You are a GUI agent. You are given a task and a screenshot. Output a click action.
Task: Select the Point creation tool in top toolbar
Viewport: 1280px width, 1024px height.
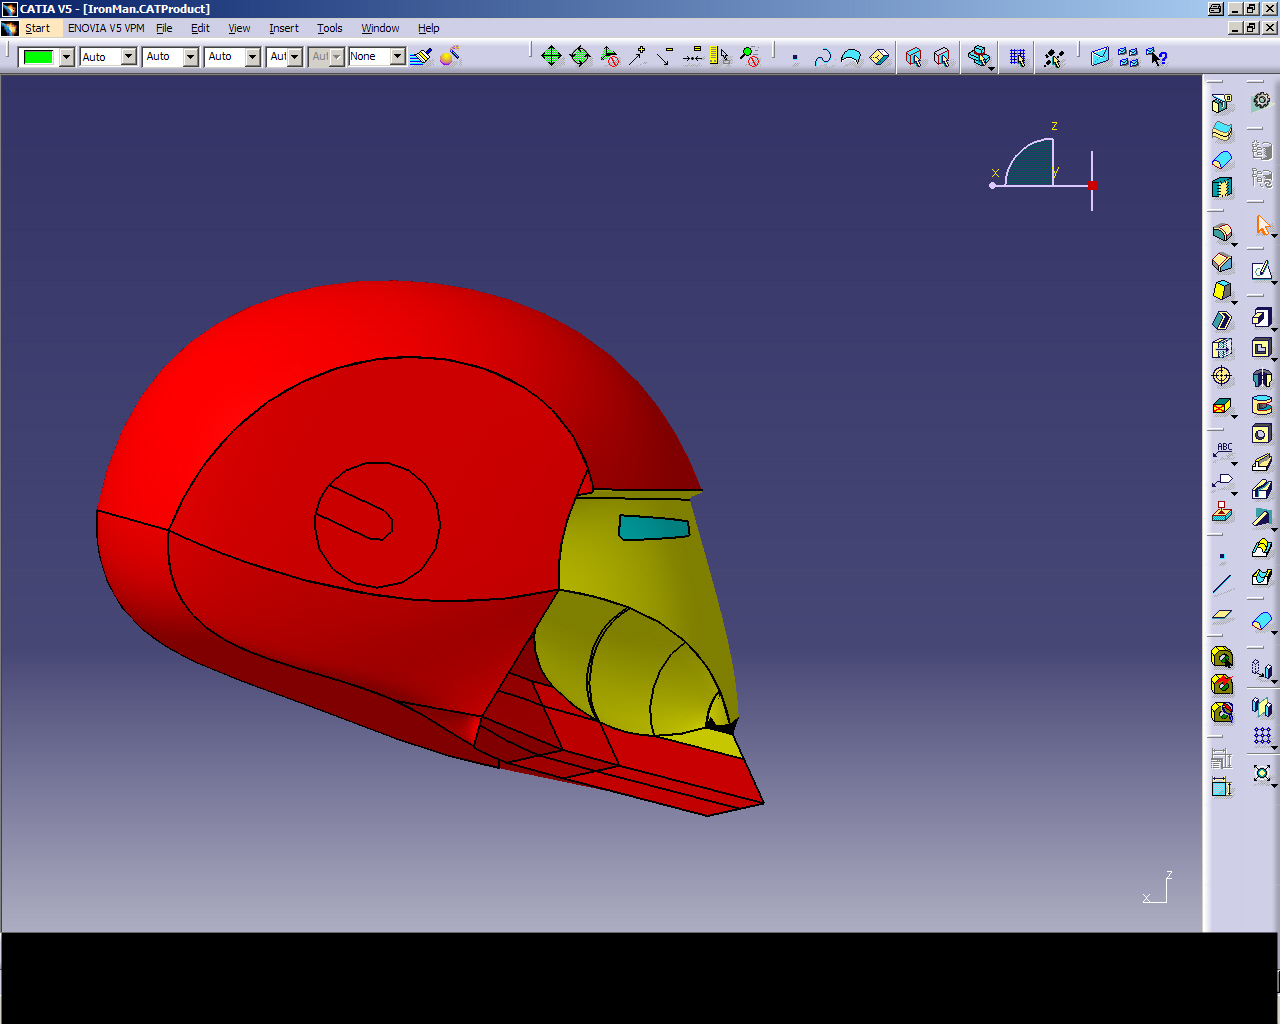(795, 58)
